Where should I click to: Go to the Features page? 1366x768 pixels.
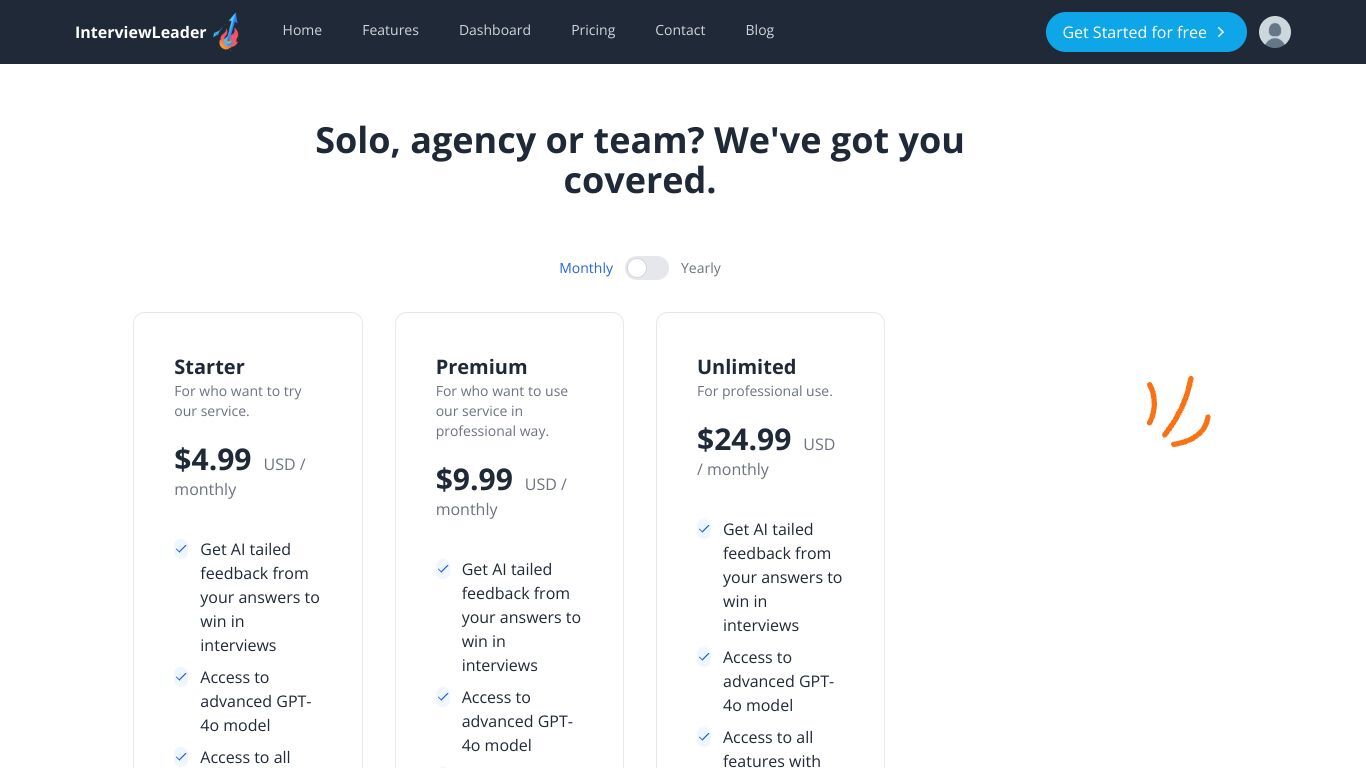tap(390, 30)
